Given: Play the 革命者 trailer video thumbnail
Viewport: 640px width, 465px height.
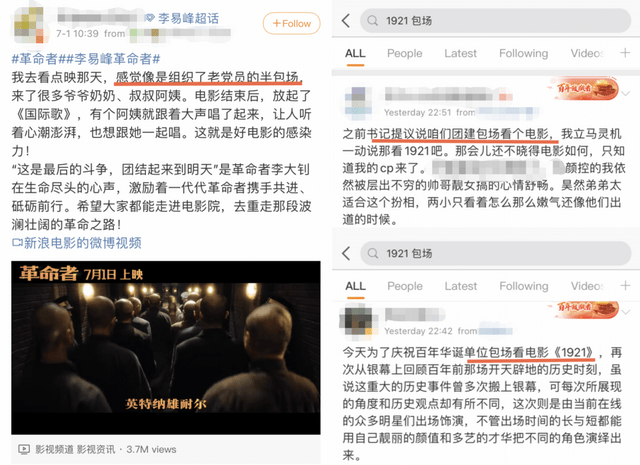Looking at the screenshot, I should pyautogui.click(x=166, y=348).
